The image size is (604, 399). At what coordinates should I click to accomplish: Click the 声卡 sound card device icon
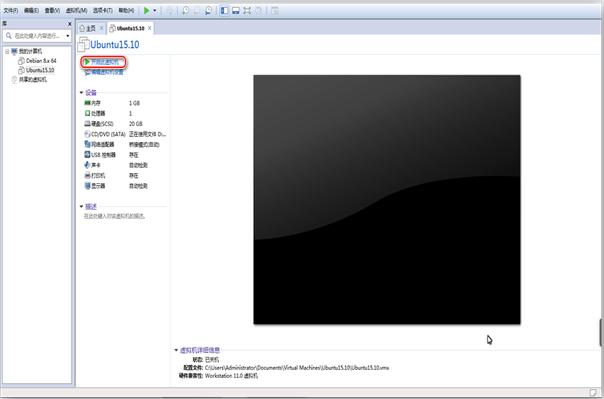coord(87,165)
